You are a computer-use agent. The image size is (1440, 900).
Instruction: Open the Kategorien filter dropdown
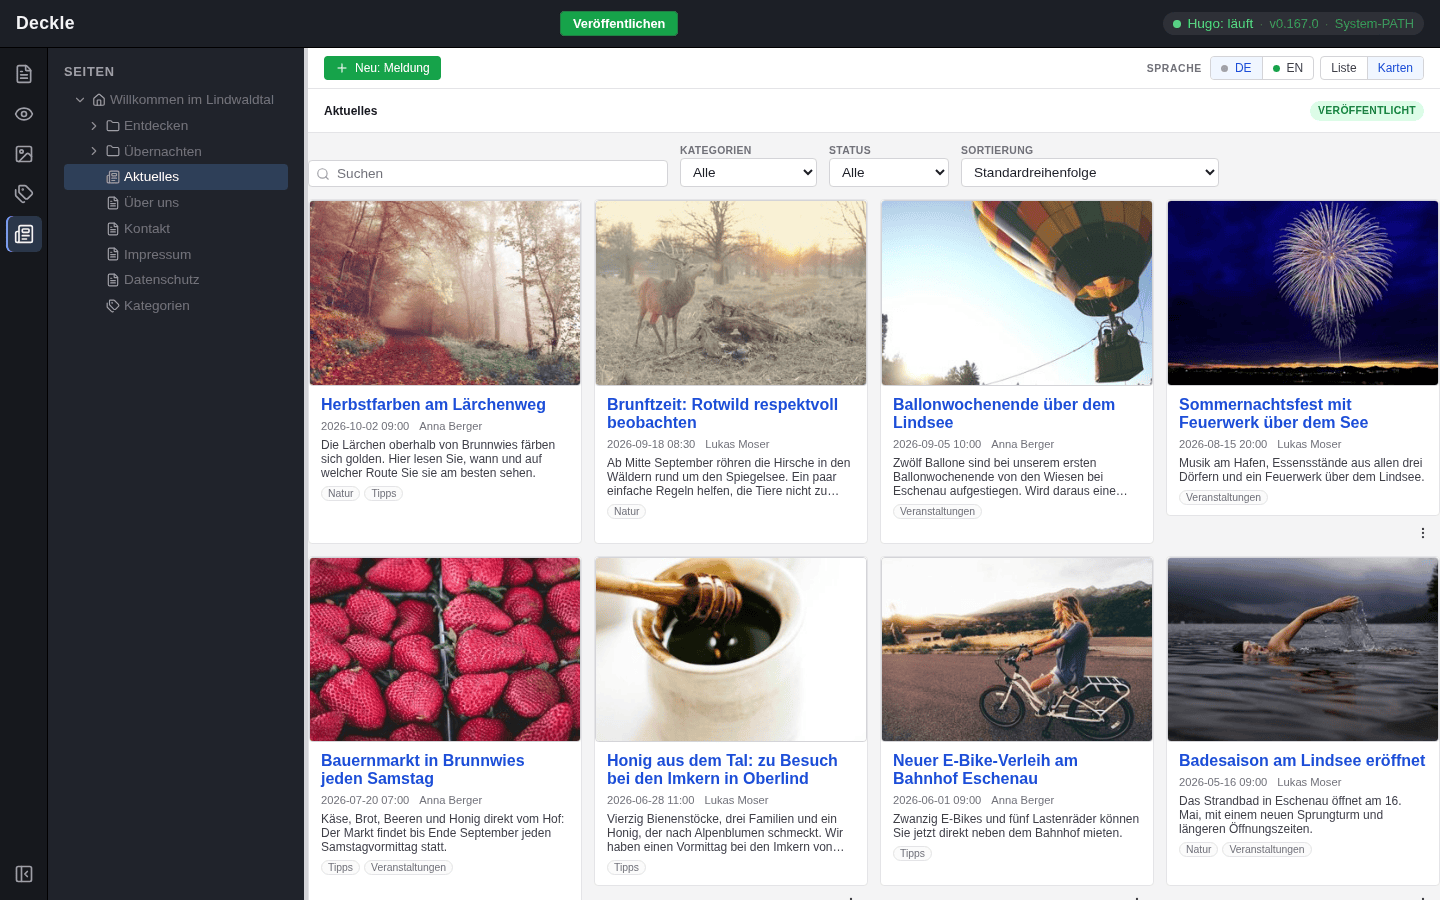[x=748, y=173]
